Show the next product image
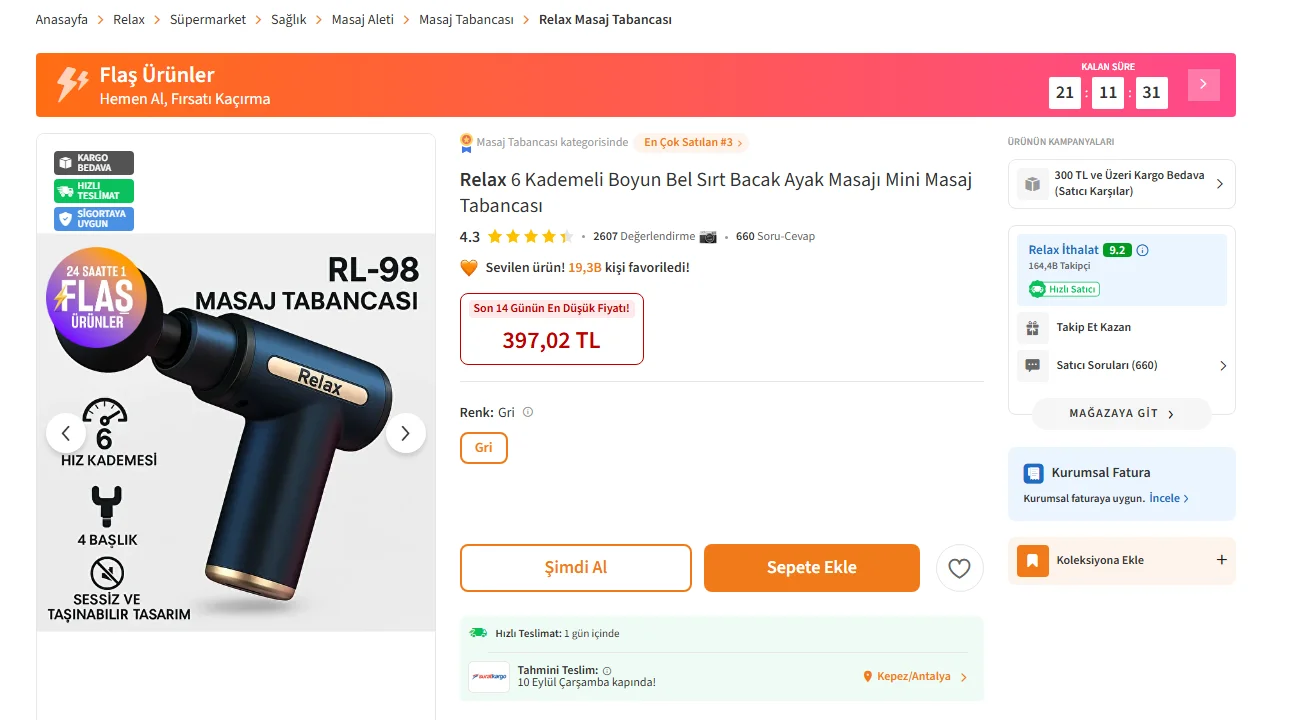The width and height of the screenshot is (1293, 720). point(405,433)
